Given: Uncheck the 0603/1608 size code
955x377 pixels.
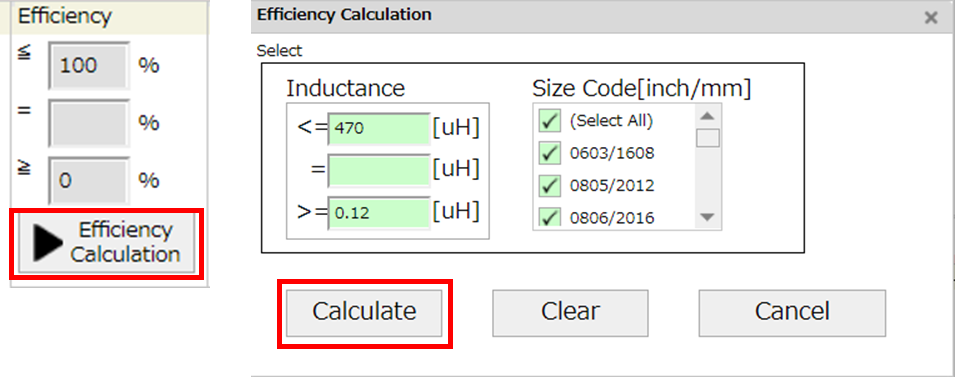Looking at the screenshot, I should (x=550, y=153).
